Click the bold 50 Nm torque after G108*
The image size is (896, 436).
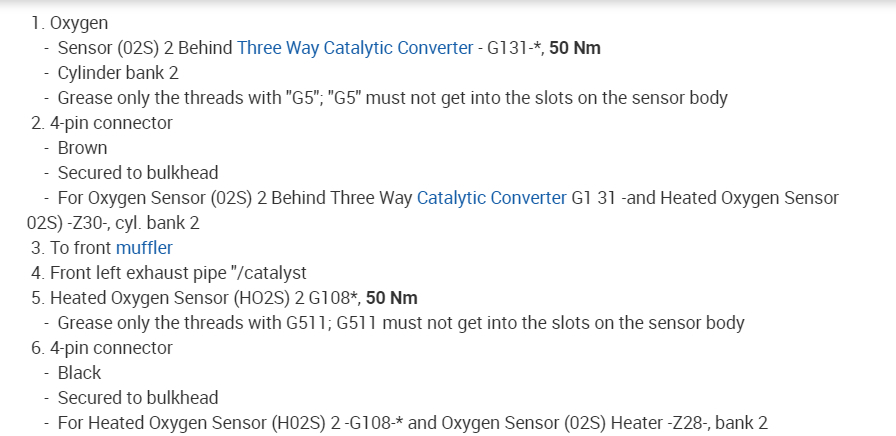392,298
